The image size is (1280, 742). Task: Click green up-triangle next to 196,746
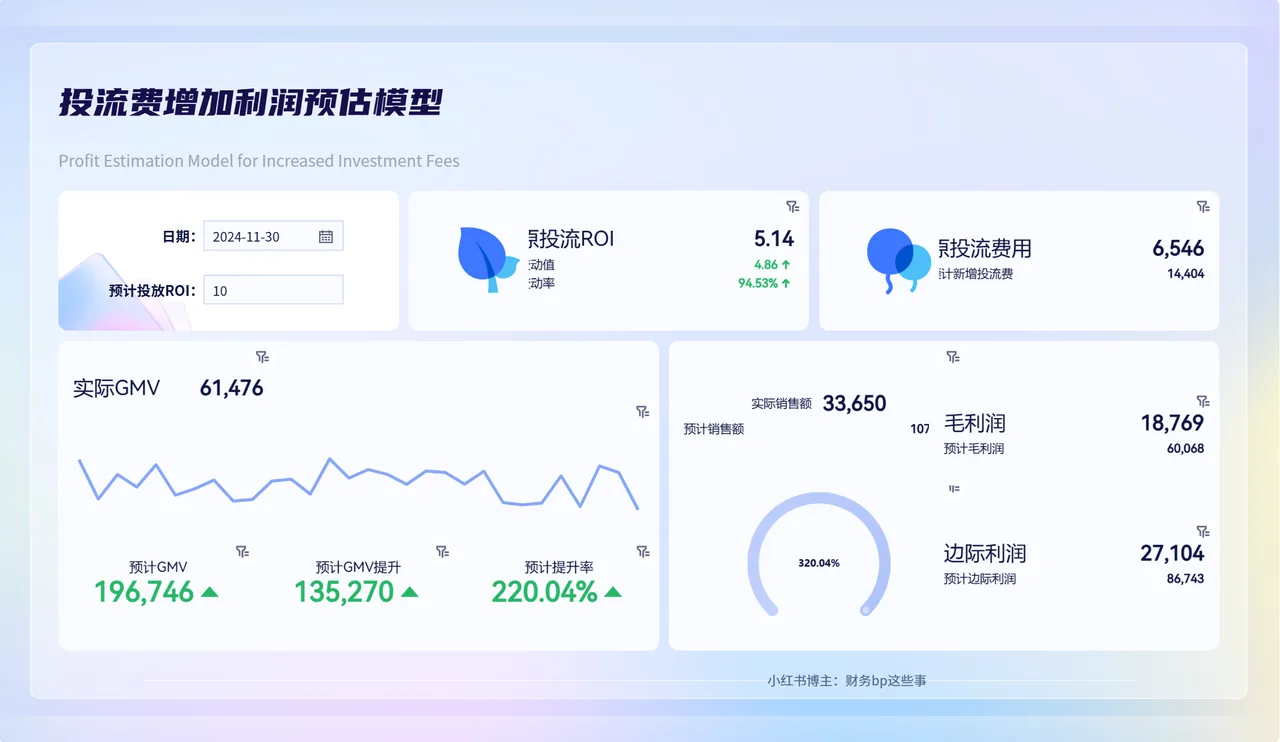coord(209,592)
